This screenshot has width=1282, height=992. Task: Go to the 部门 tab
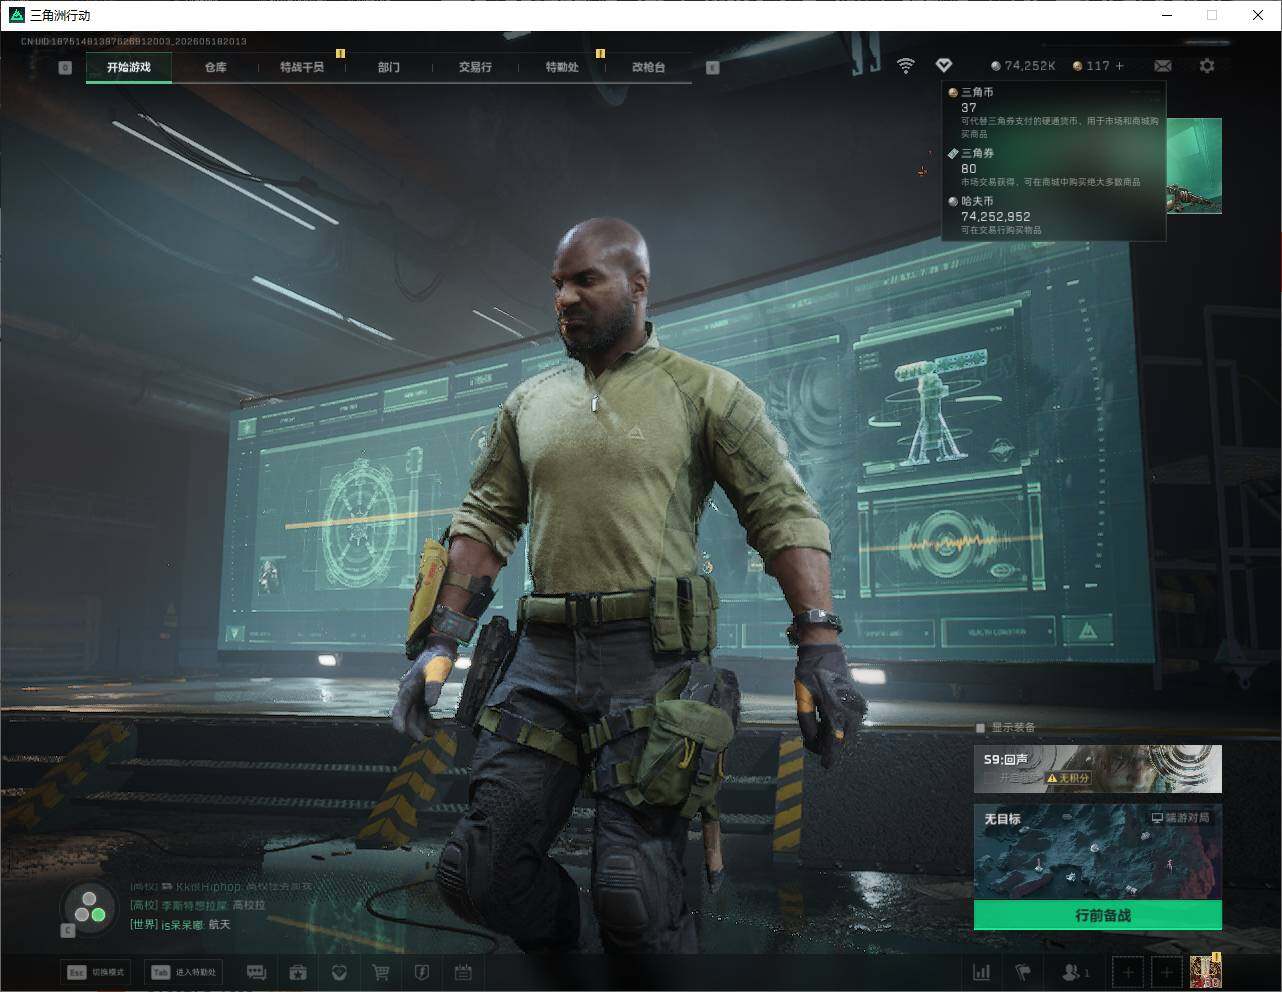coord(388,67)
